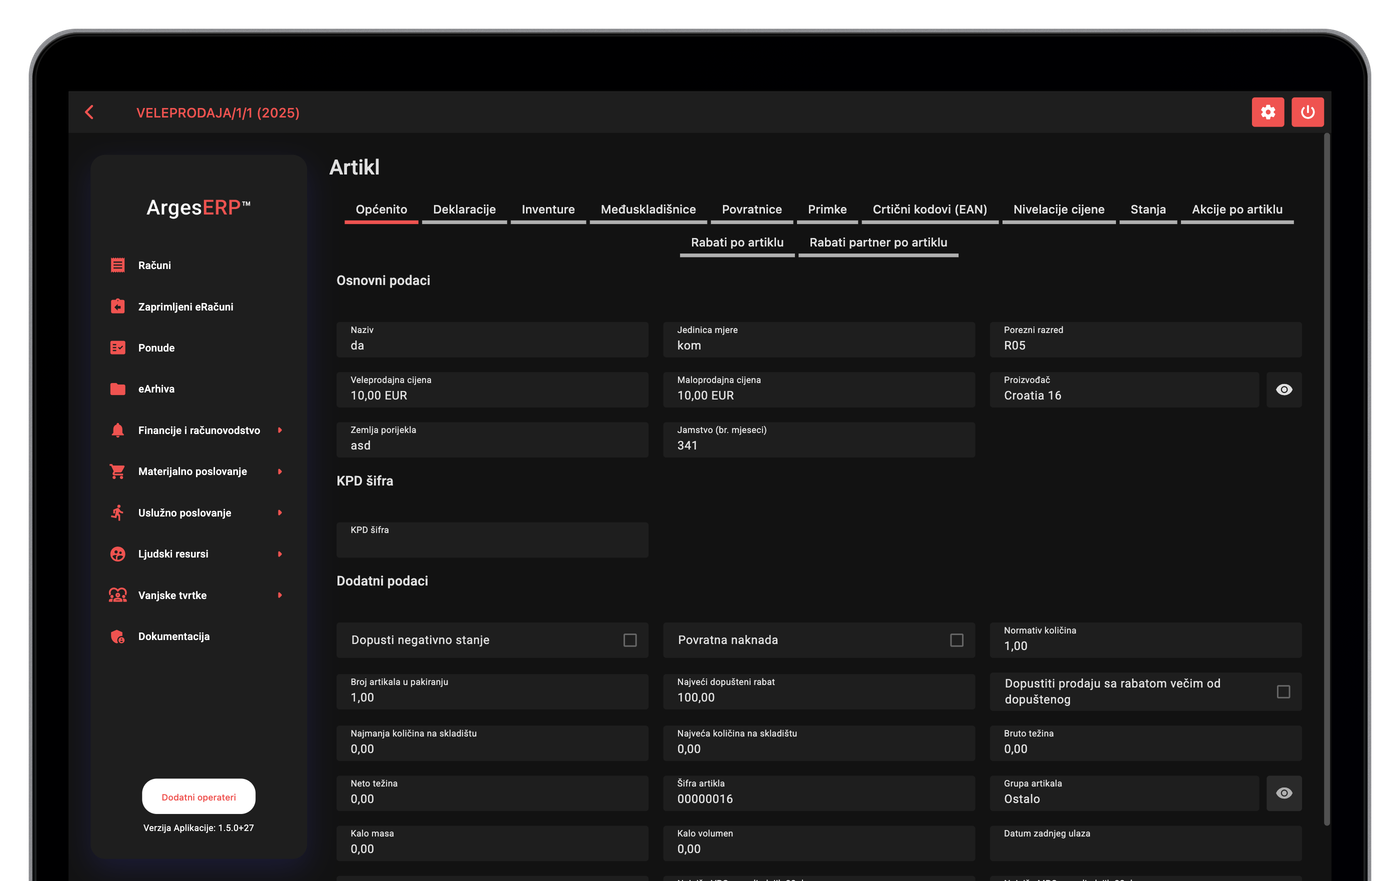The image size is (1400, 881).
Task: Click the Najveći dopušteni rabat field
Action: (x=819, y=691)
